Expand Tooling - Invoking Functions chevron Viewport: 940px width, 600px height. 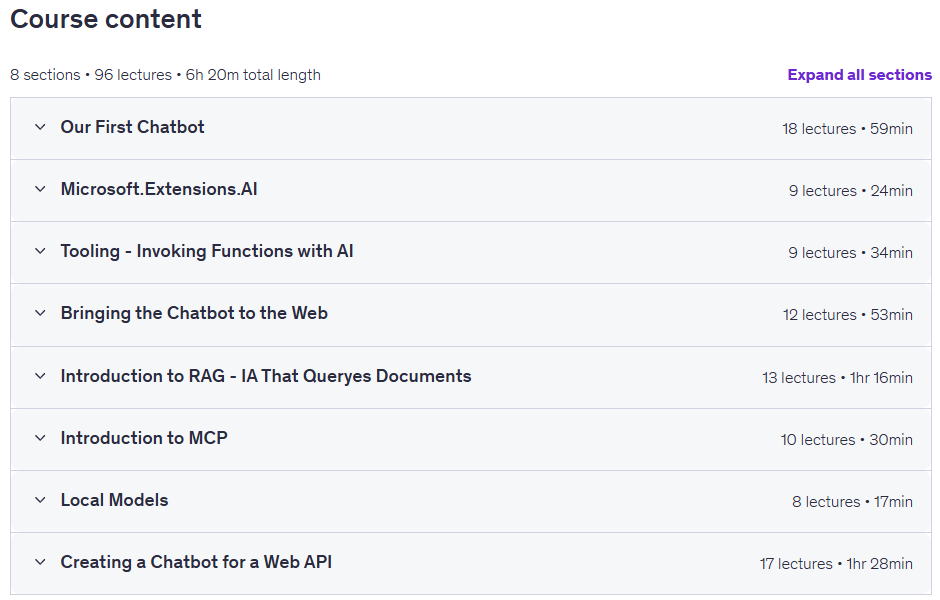pyautogui.click(x=40, y=251)
